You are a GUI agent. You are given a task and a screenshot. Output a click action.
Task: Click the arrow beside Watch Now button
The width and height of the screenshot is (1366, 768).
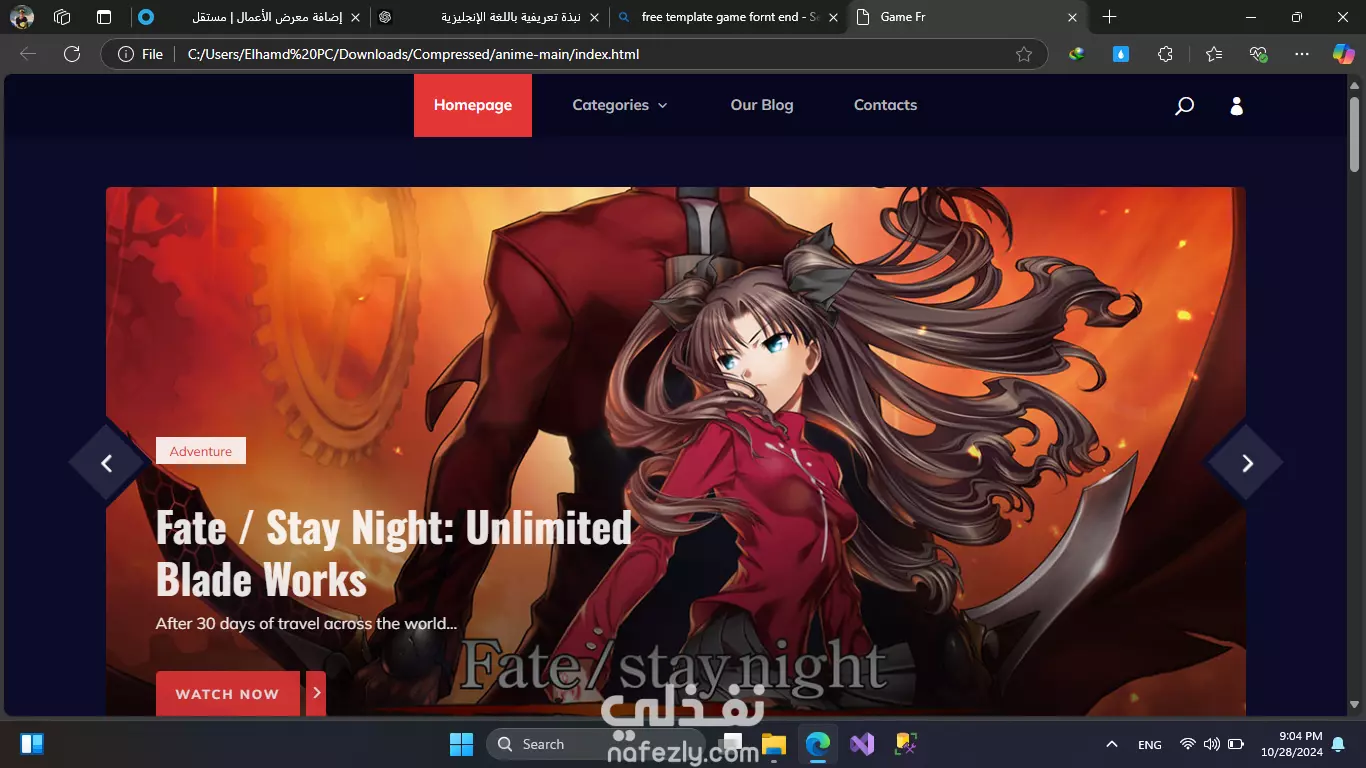[316, 693]
